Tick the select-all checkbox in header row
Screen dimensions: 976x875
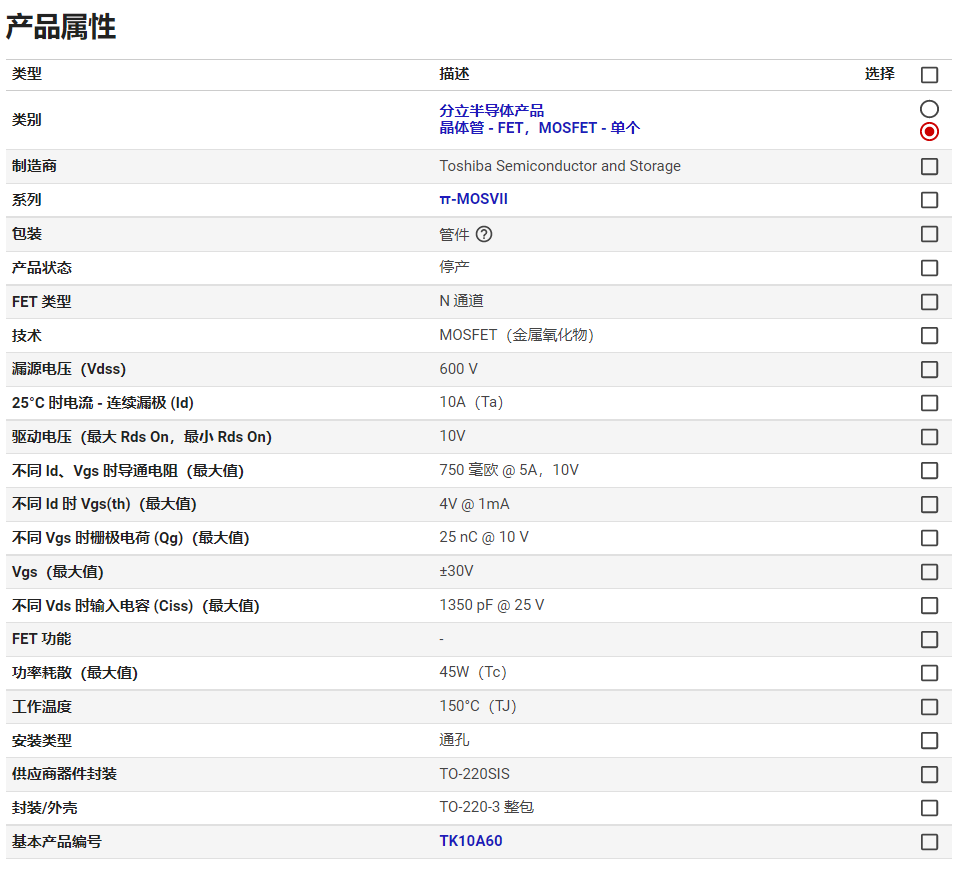929,75
